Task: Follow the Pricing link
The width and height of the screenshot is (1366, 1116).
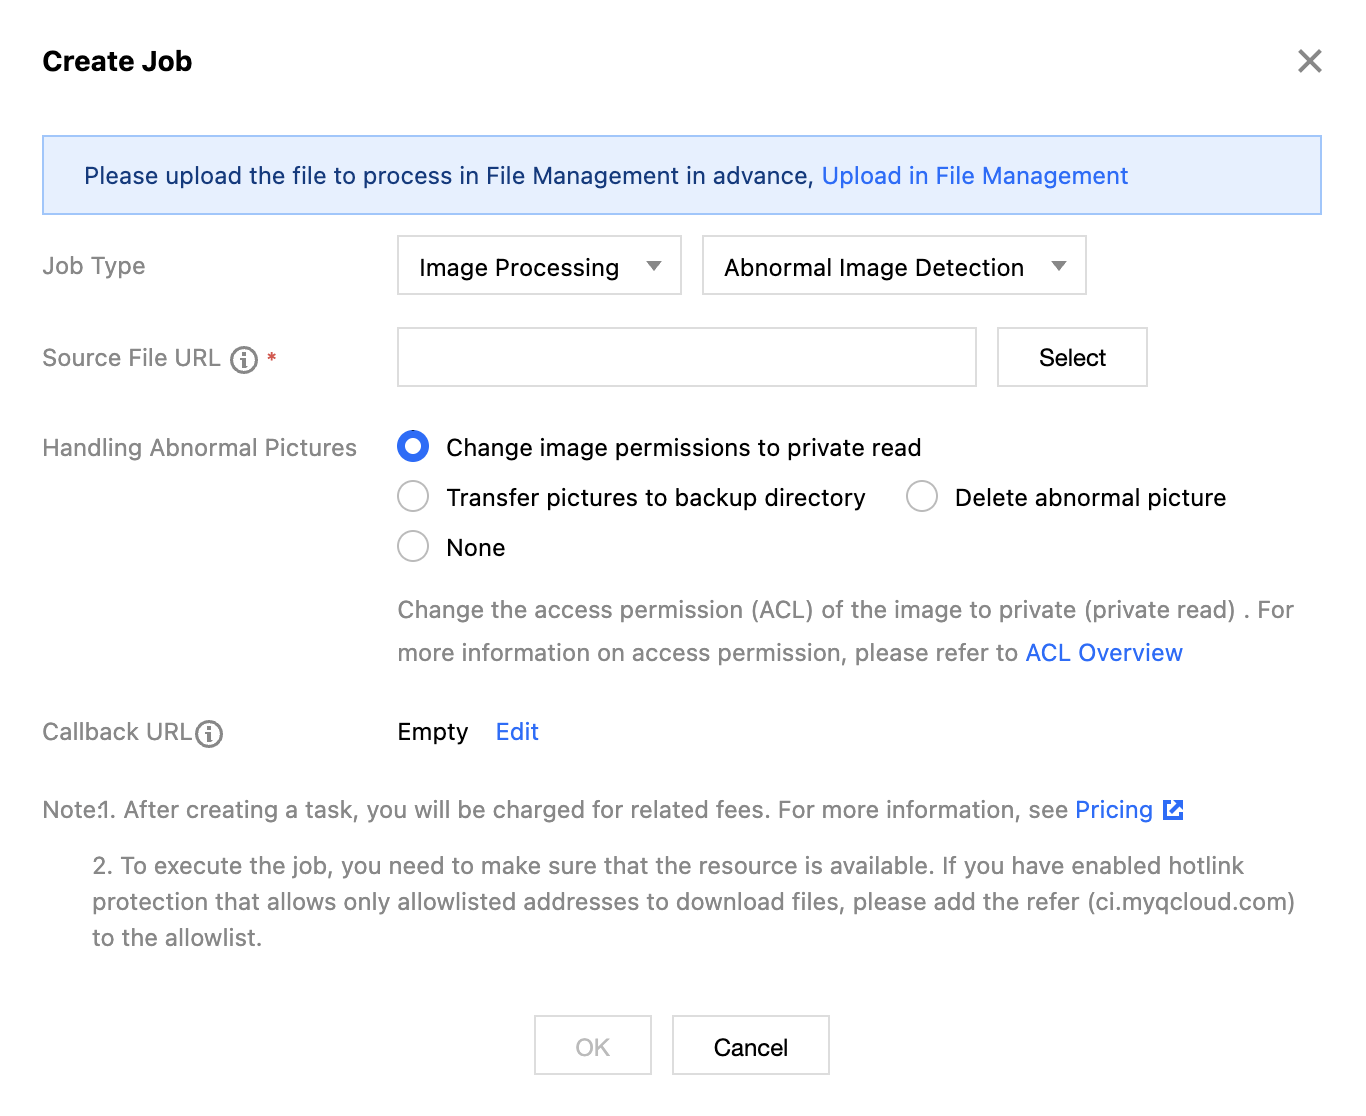Action: [x=1113, y=810]
